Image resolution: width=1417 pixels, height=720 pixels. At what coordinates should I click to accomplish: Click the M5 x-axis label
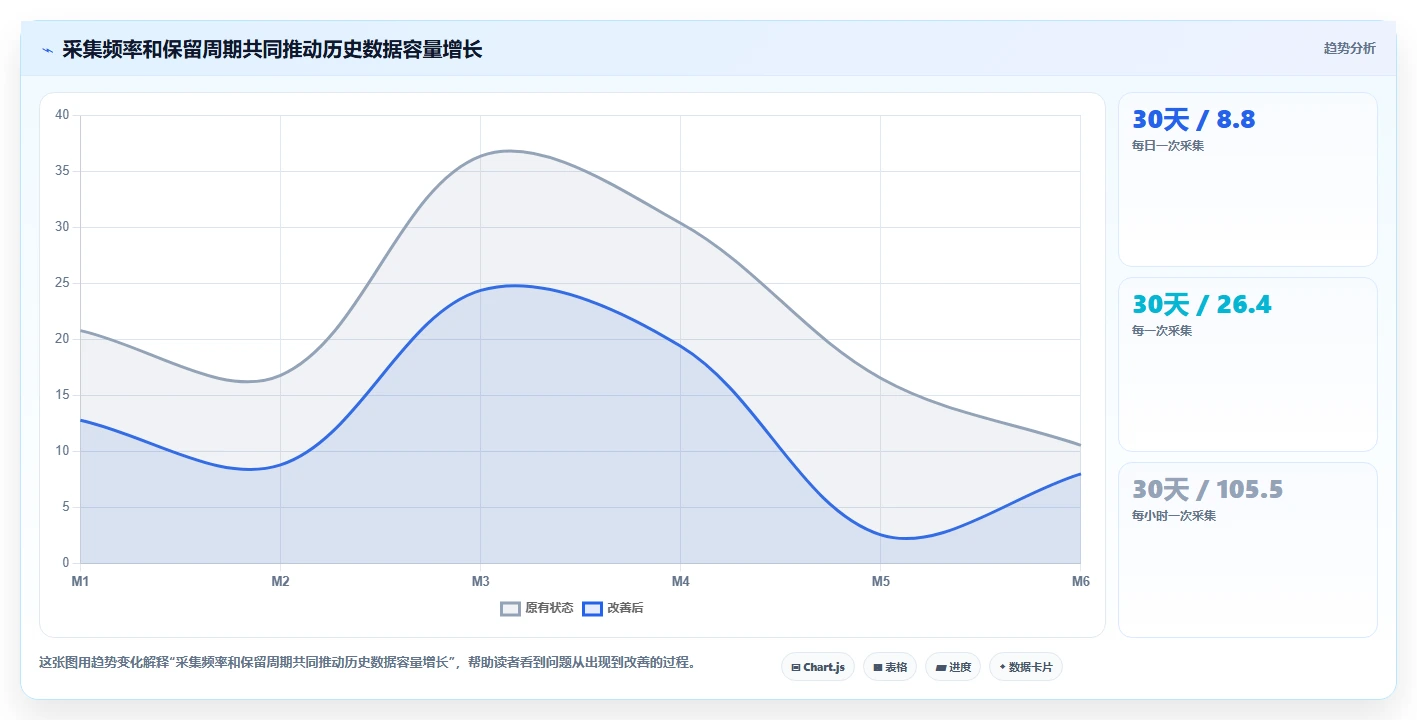pyautogui.click(x=880, y=581)
